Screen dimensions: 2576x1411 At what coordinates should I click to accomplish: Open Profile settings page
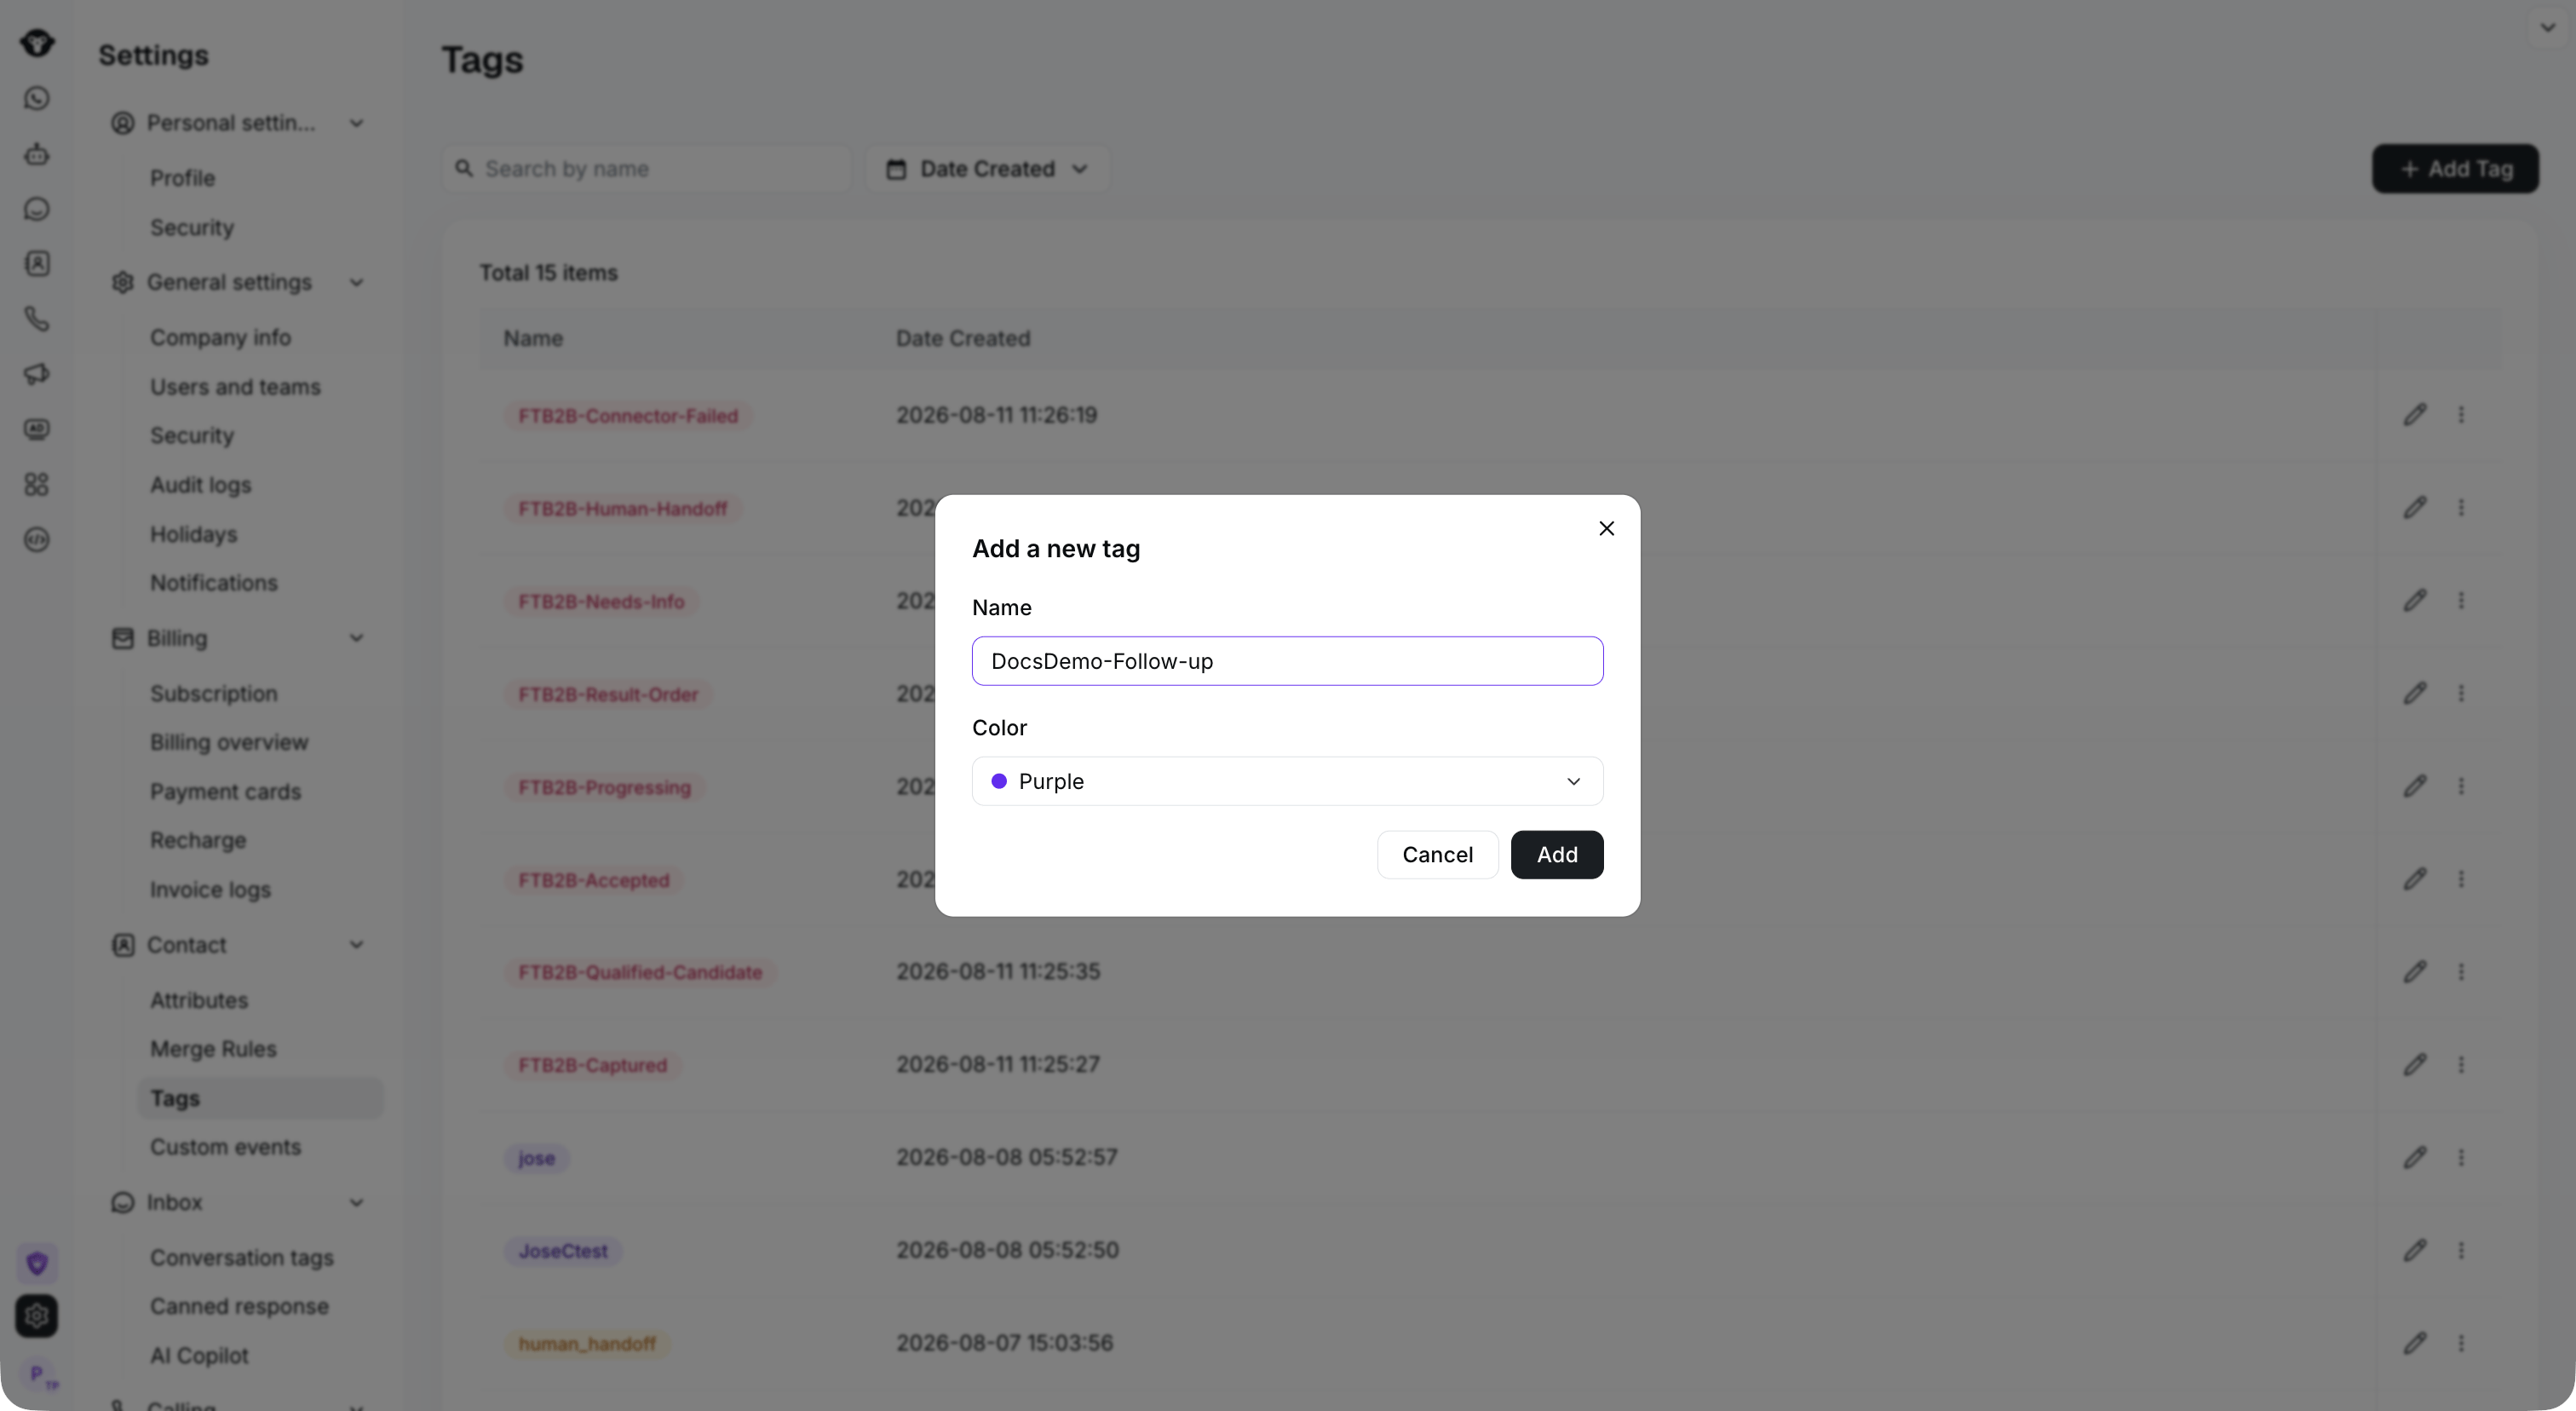pyautogui.click(x=182, y=178)
